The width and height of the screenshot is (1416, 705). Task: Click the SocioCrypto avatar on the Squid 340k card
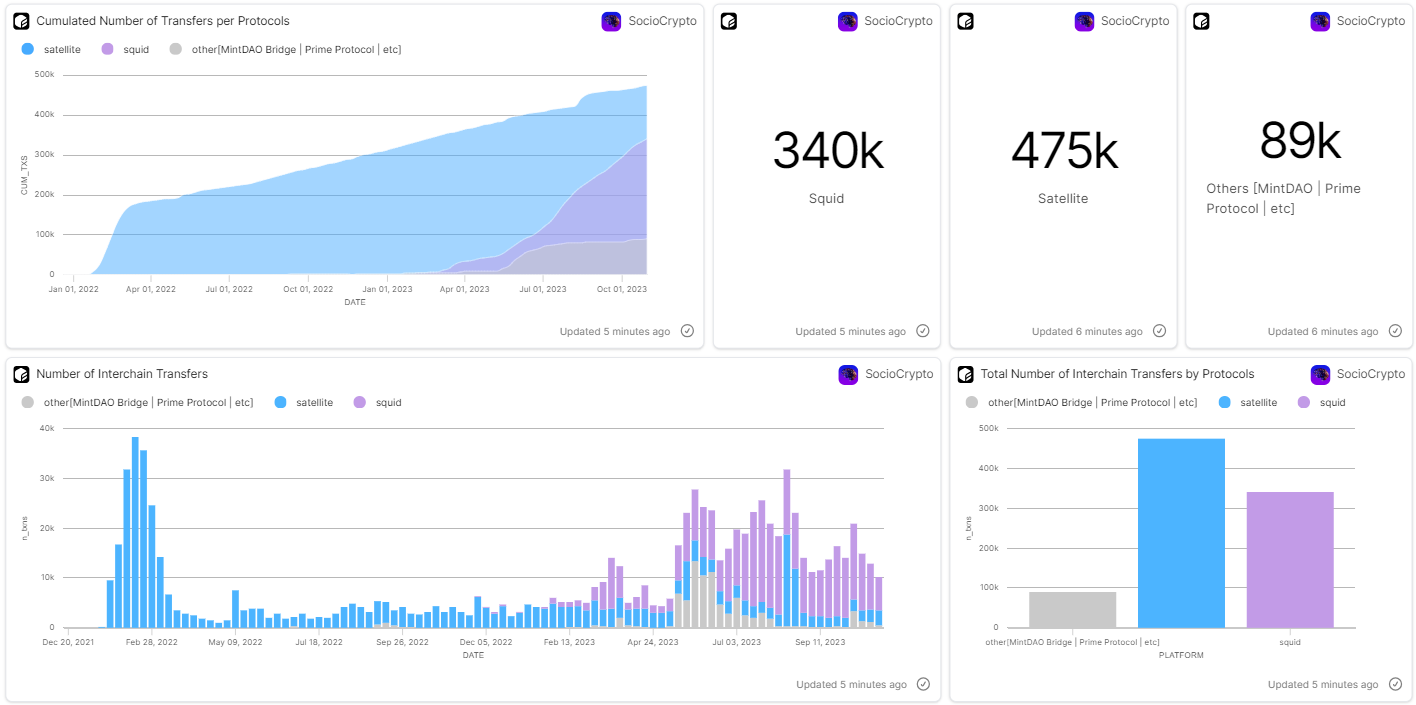[x=847, y=21]
